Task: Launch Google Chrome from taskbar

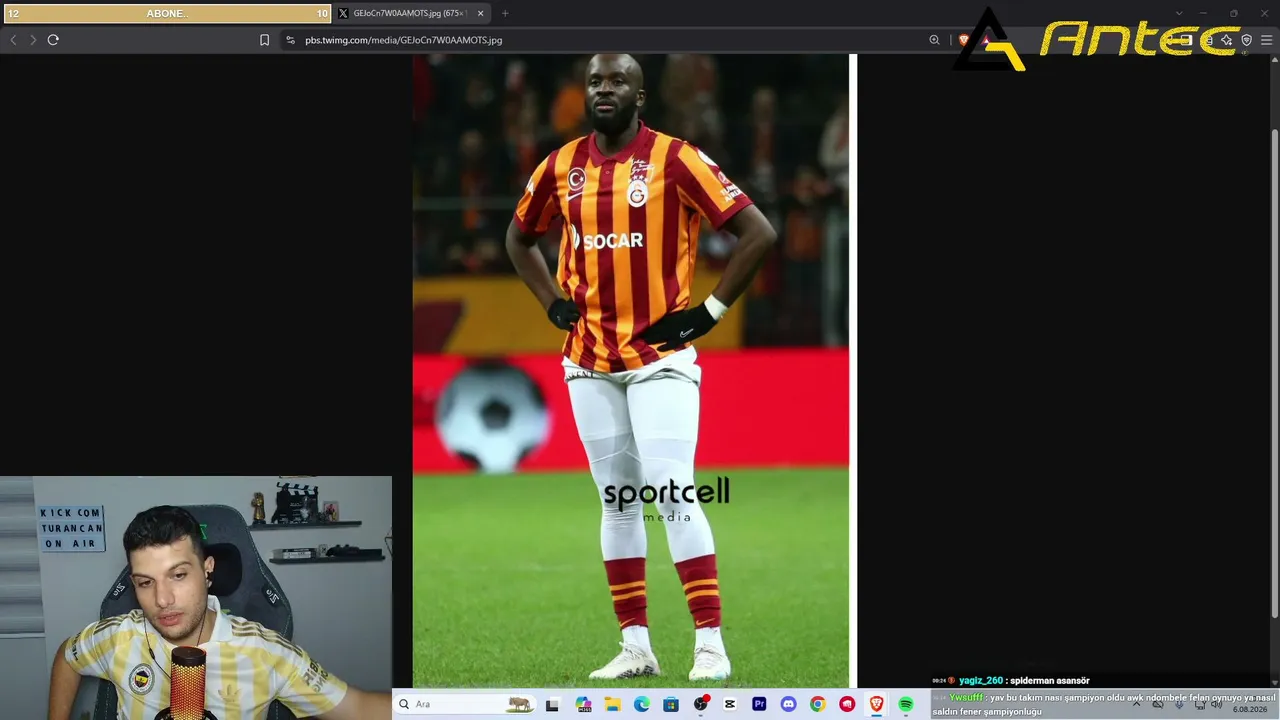Action: 818,704
